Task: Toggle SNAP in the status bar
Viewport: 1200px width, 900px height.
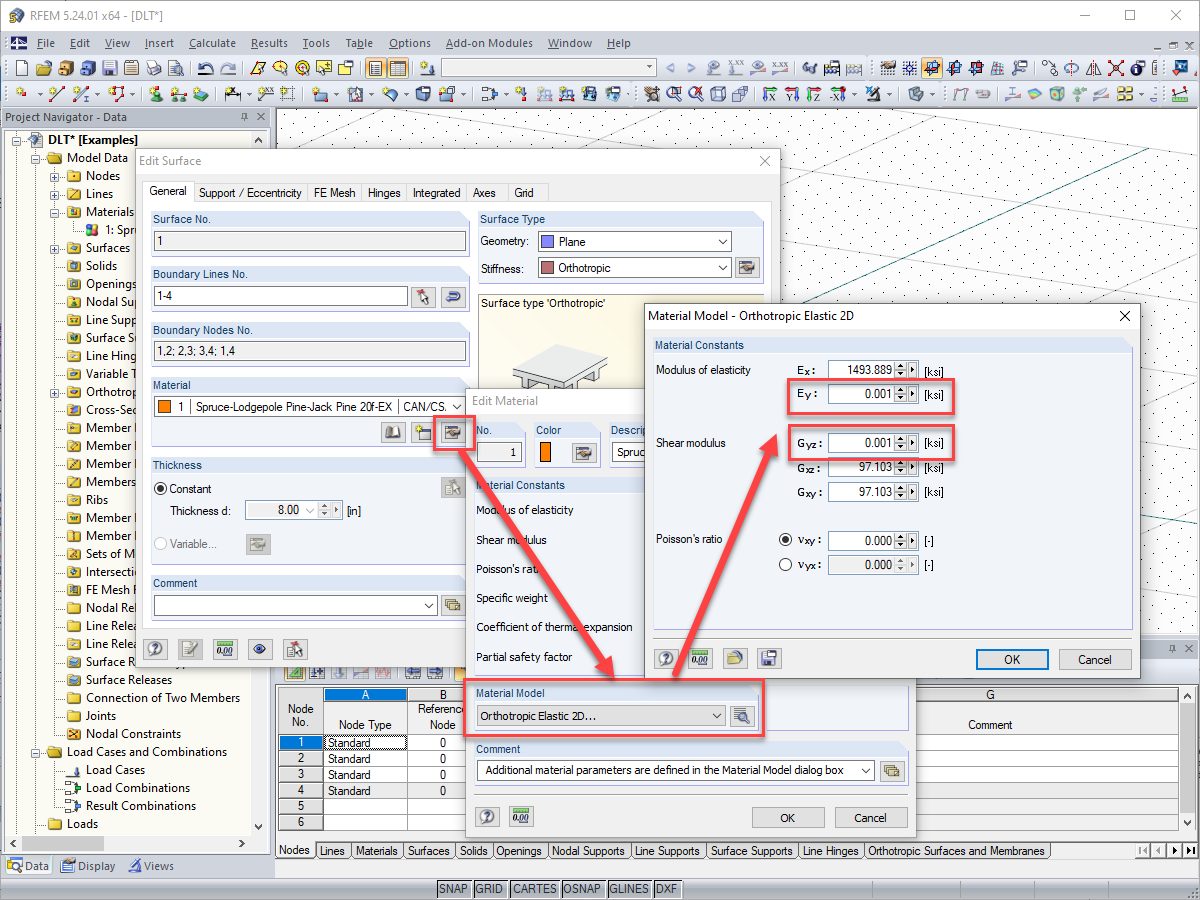Action: pos(454,889)
